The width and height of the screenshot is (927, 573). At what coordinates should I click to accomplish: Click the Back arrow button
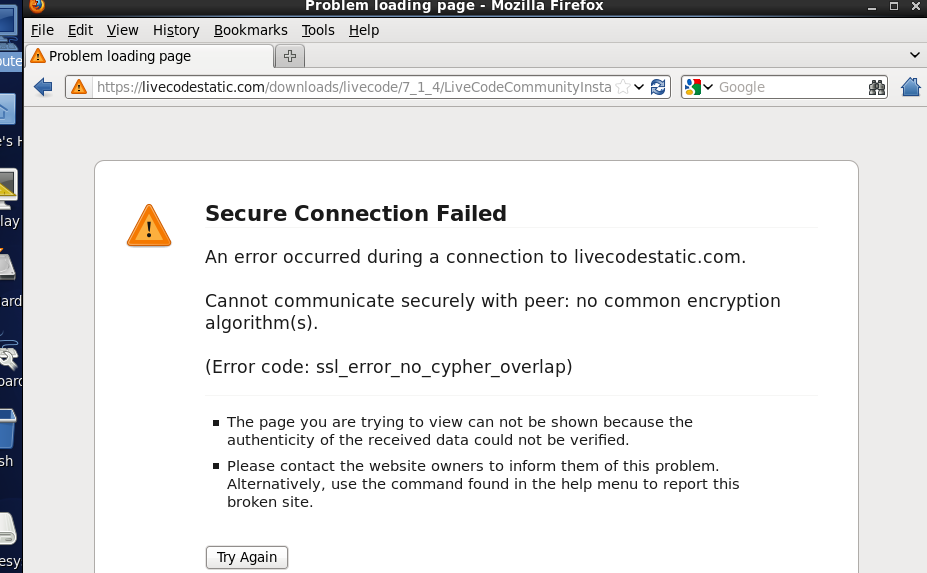click(43, 87)
